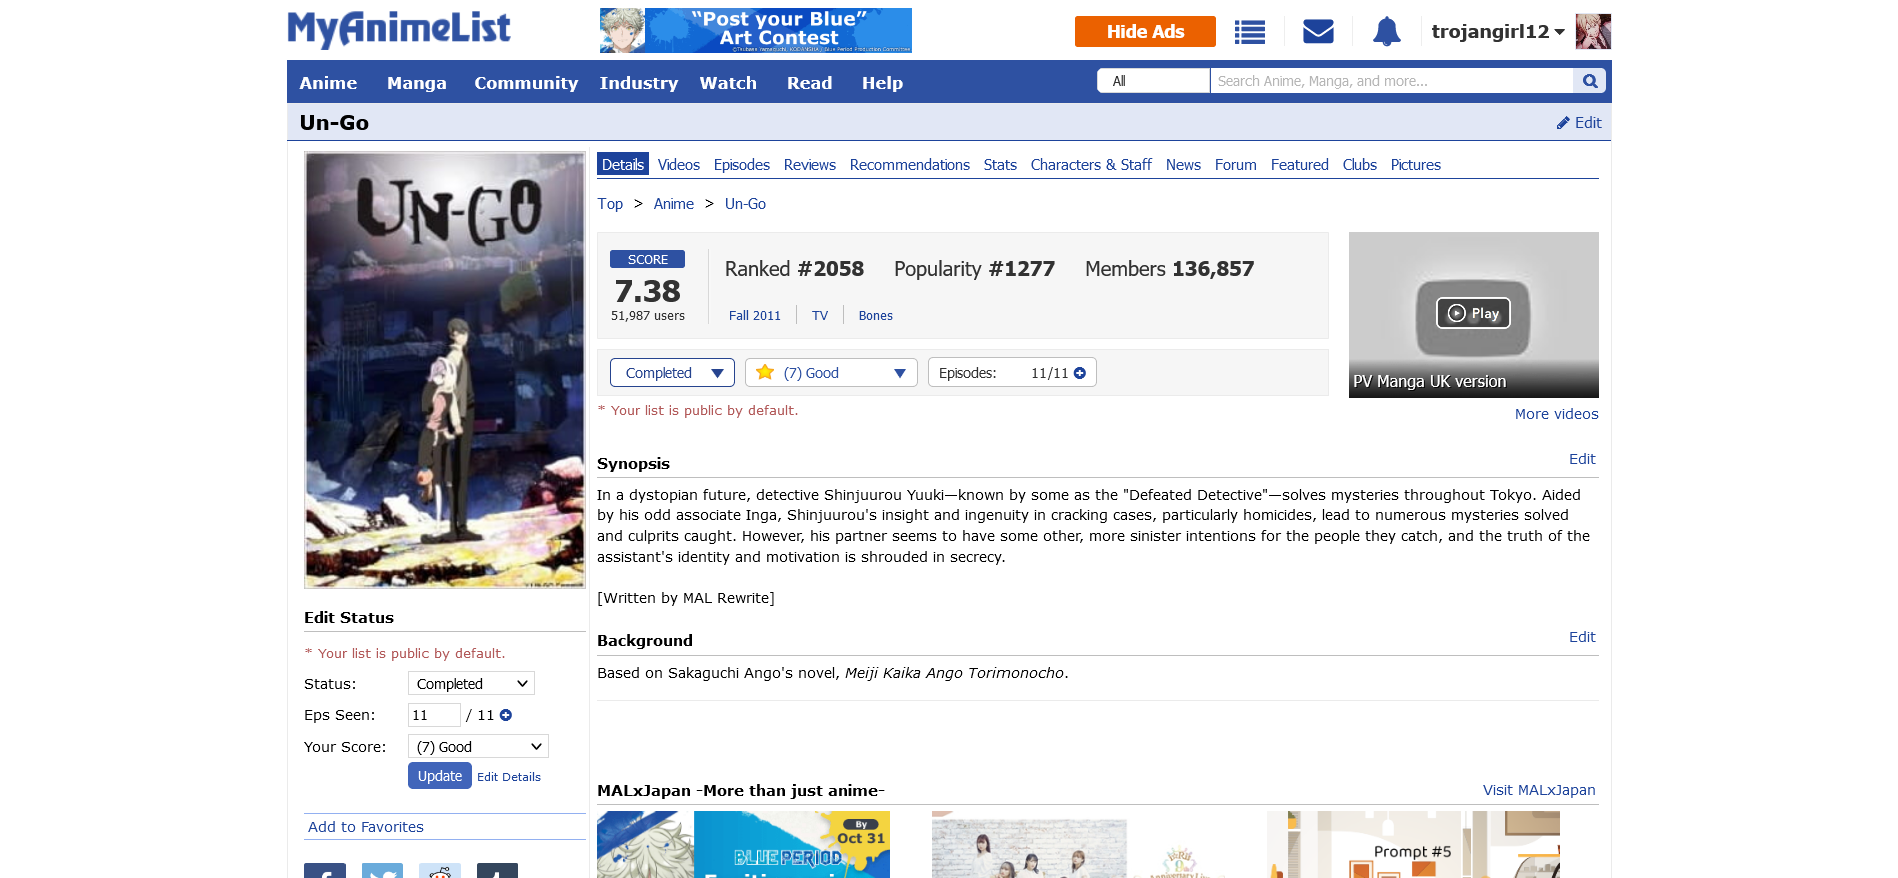Switch to the Recommendations tab

(910, 165)
